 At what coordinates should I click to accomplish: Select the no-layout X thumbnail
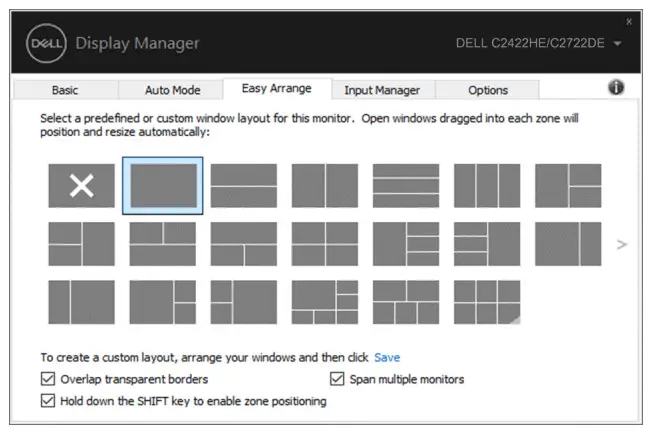(x=81, y=185)
